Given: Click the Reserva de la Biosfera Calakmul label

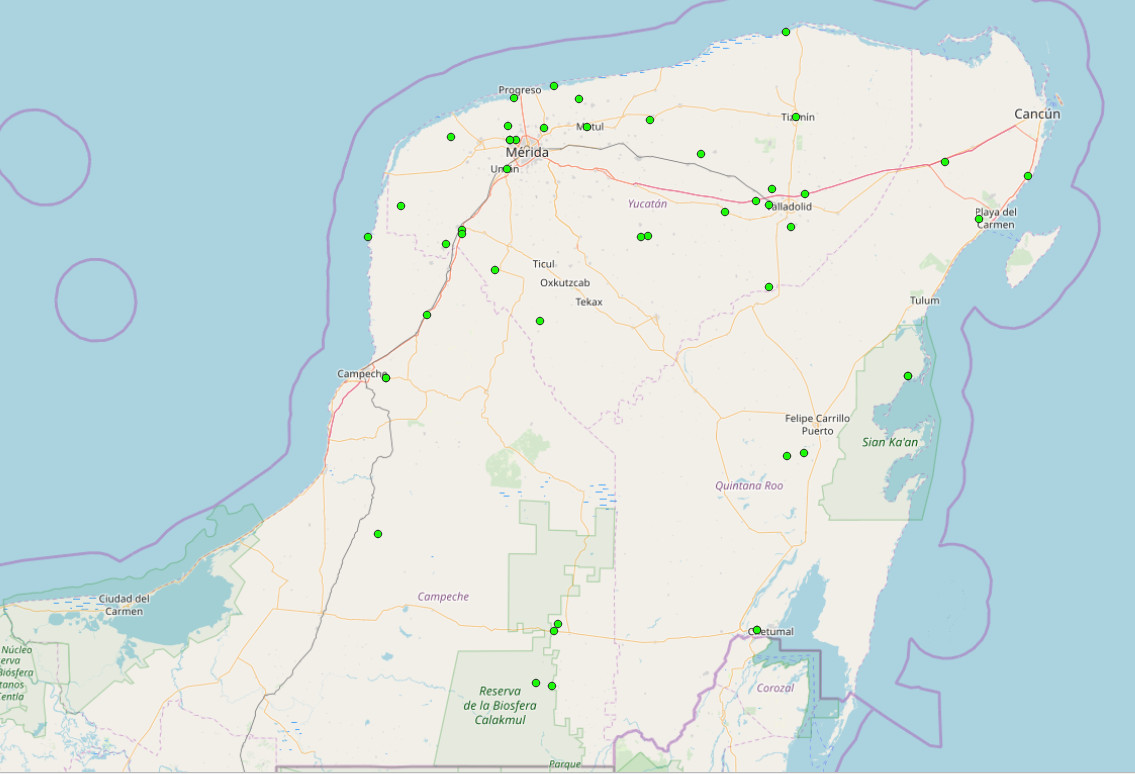Looking at the screenshot, I should 500,704.
